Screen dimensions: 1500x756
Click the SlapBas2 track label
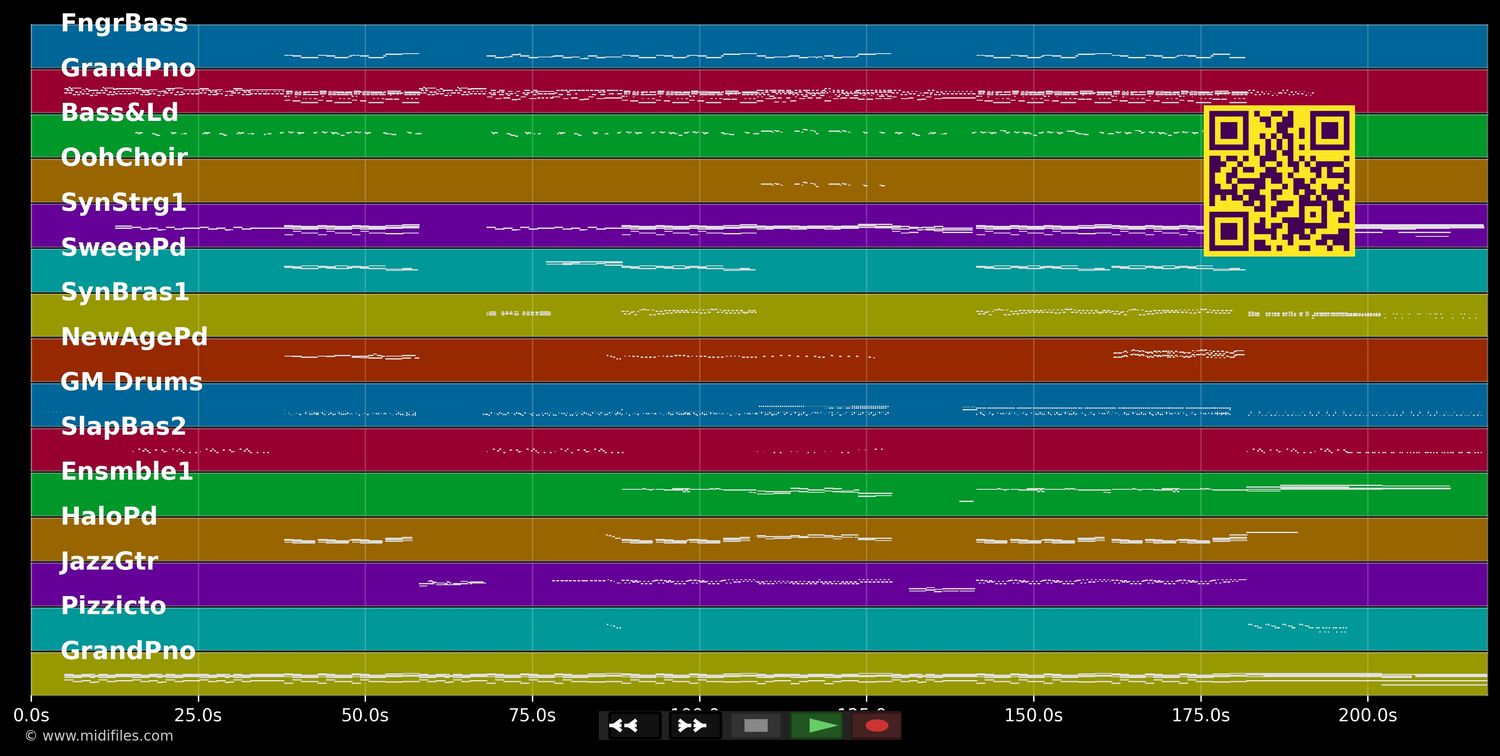(124, 427)
